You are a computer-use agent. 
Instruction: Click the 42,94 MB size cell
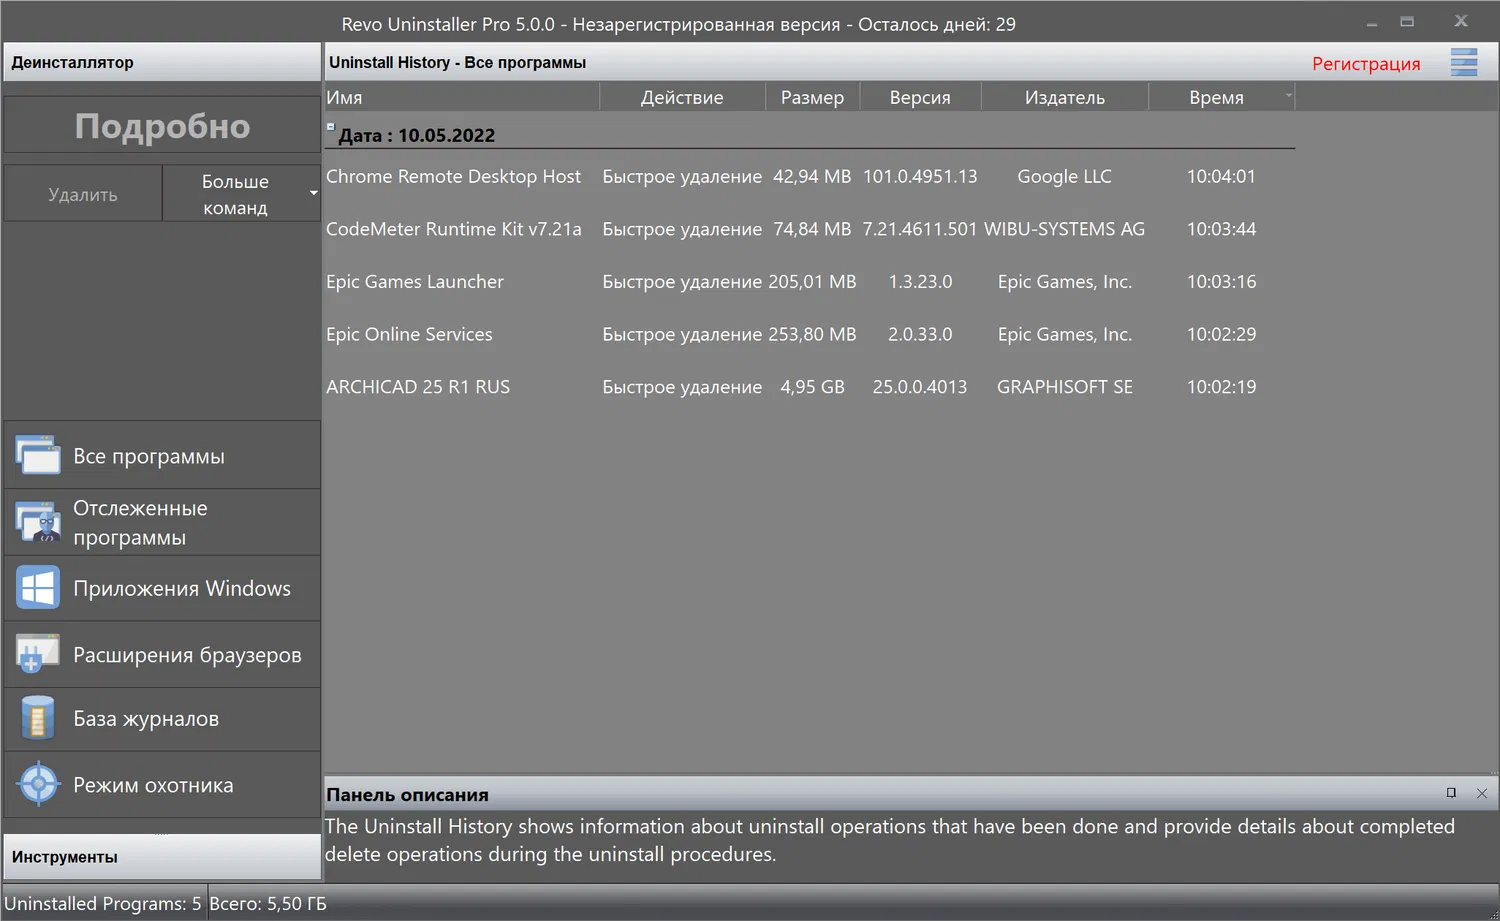pos(812,176)
